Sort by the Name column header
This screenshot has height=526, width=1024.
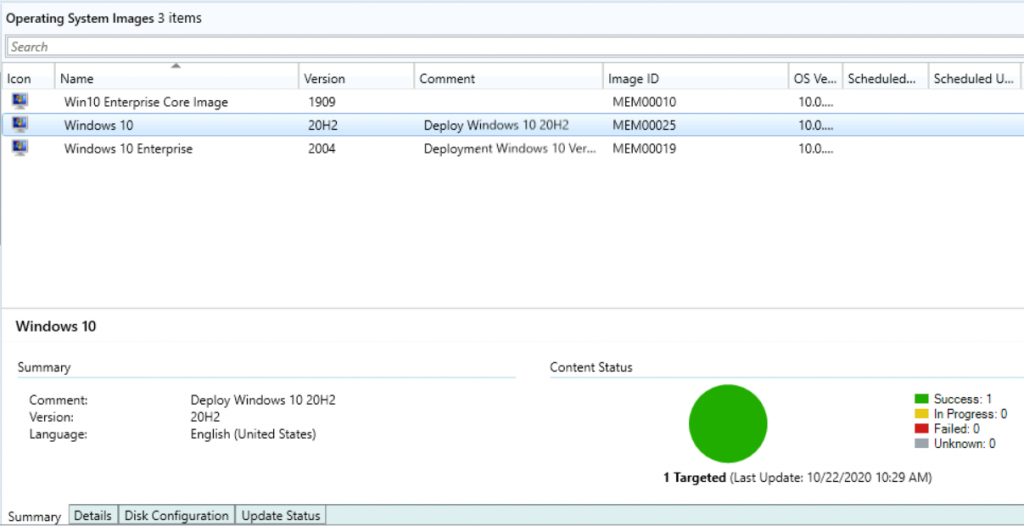coord(176,78)
